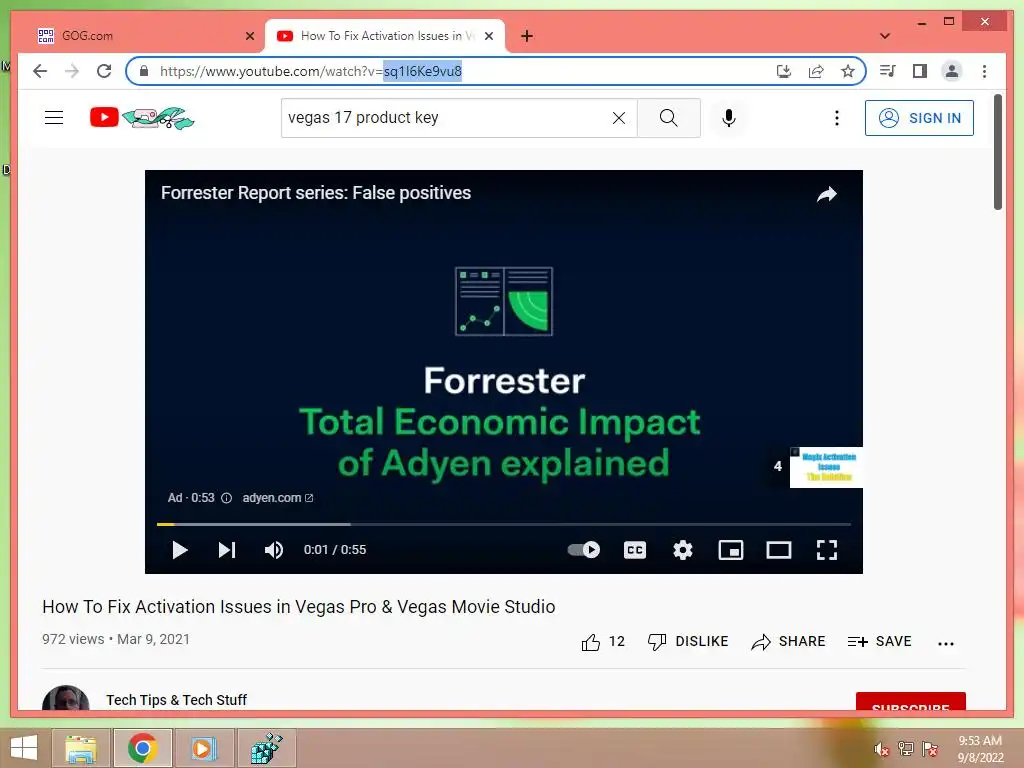
Task: Open media control icon in Chrome toolbar
Action: (x=888, y=71)
